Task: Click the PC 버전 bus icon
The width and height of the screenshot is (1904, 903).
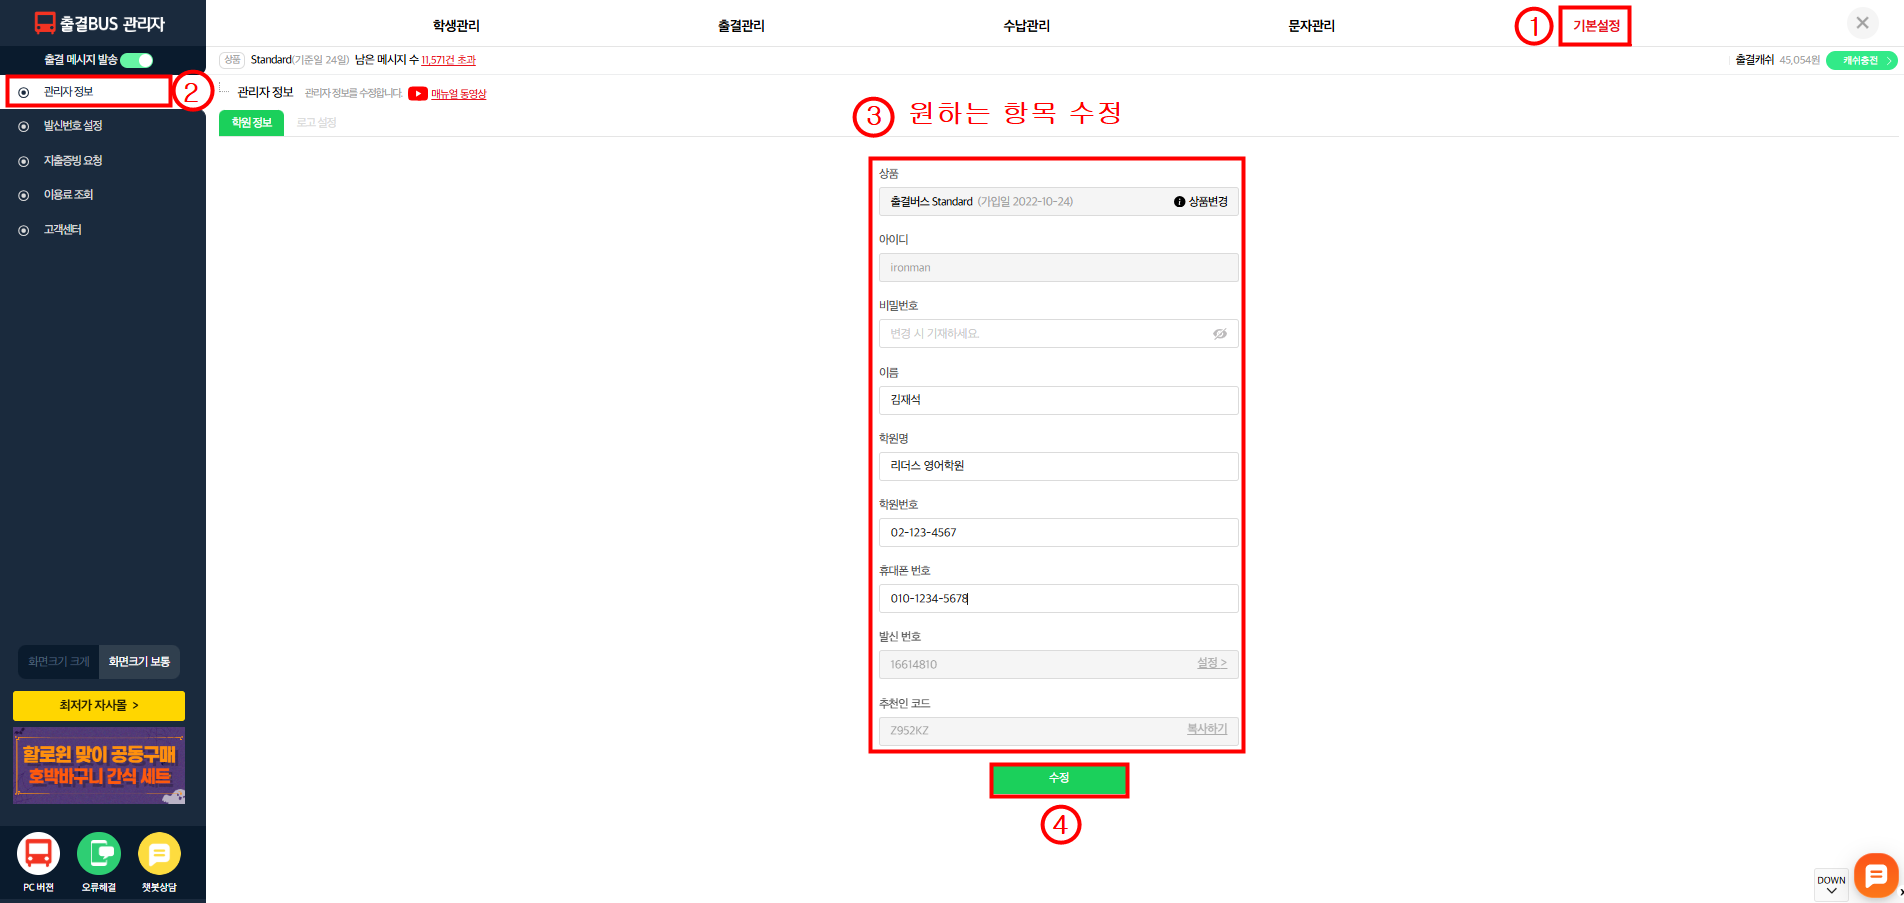Action: tap(38, 854)
